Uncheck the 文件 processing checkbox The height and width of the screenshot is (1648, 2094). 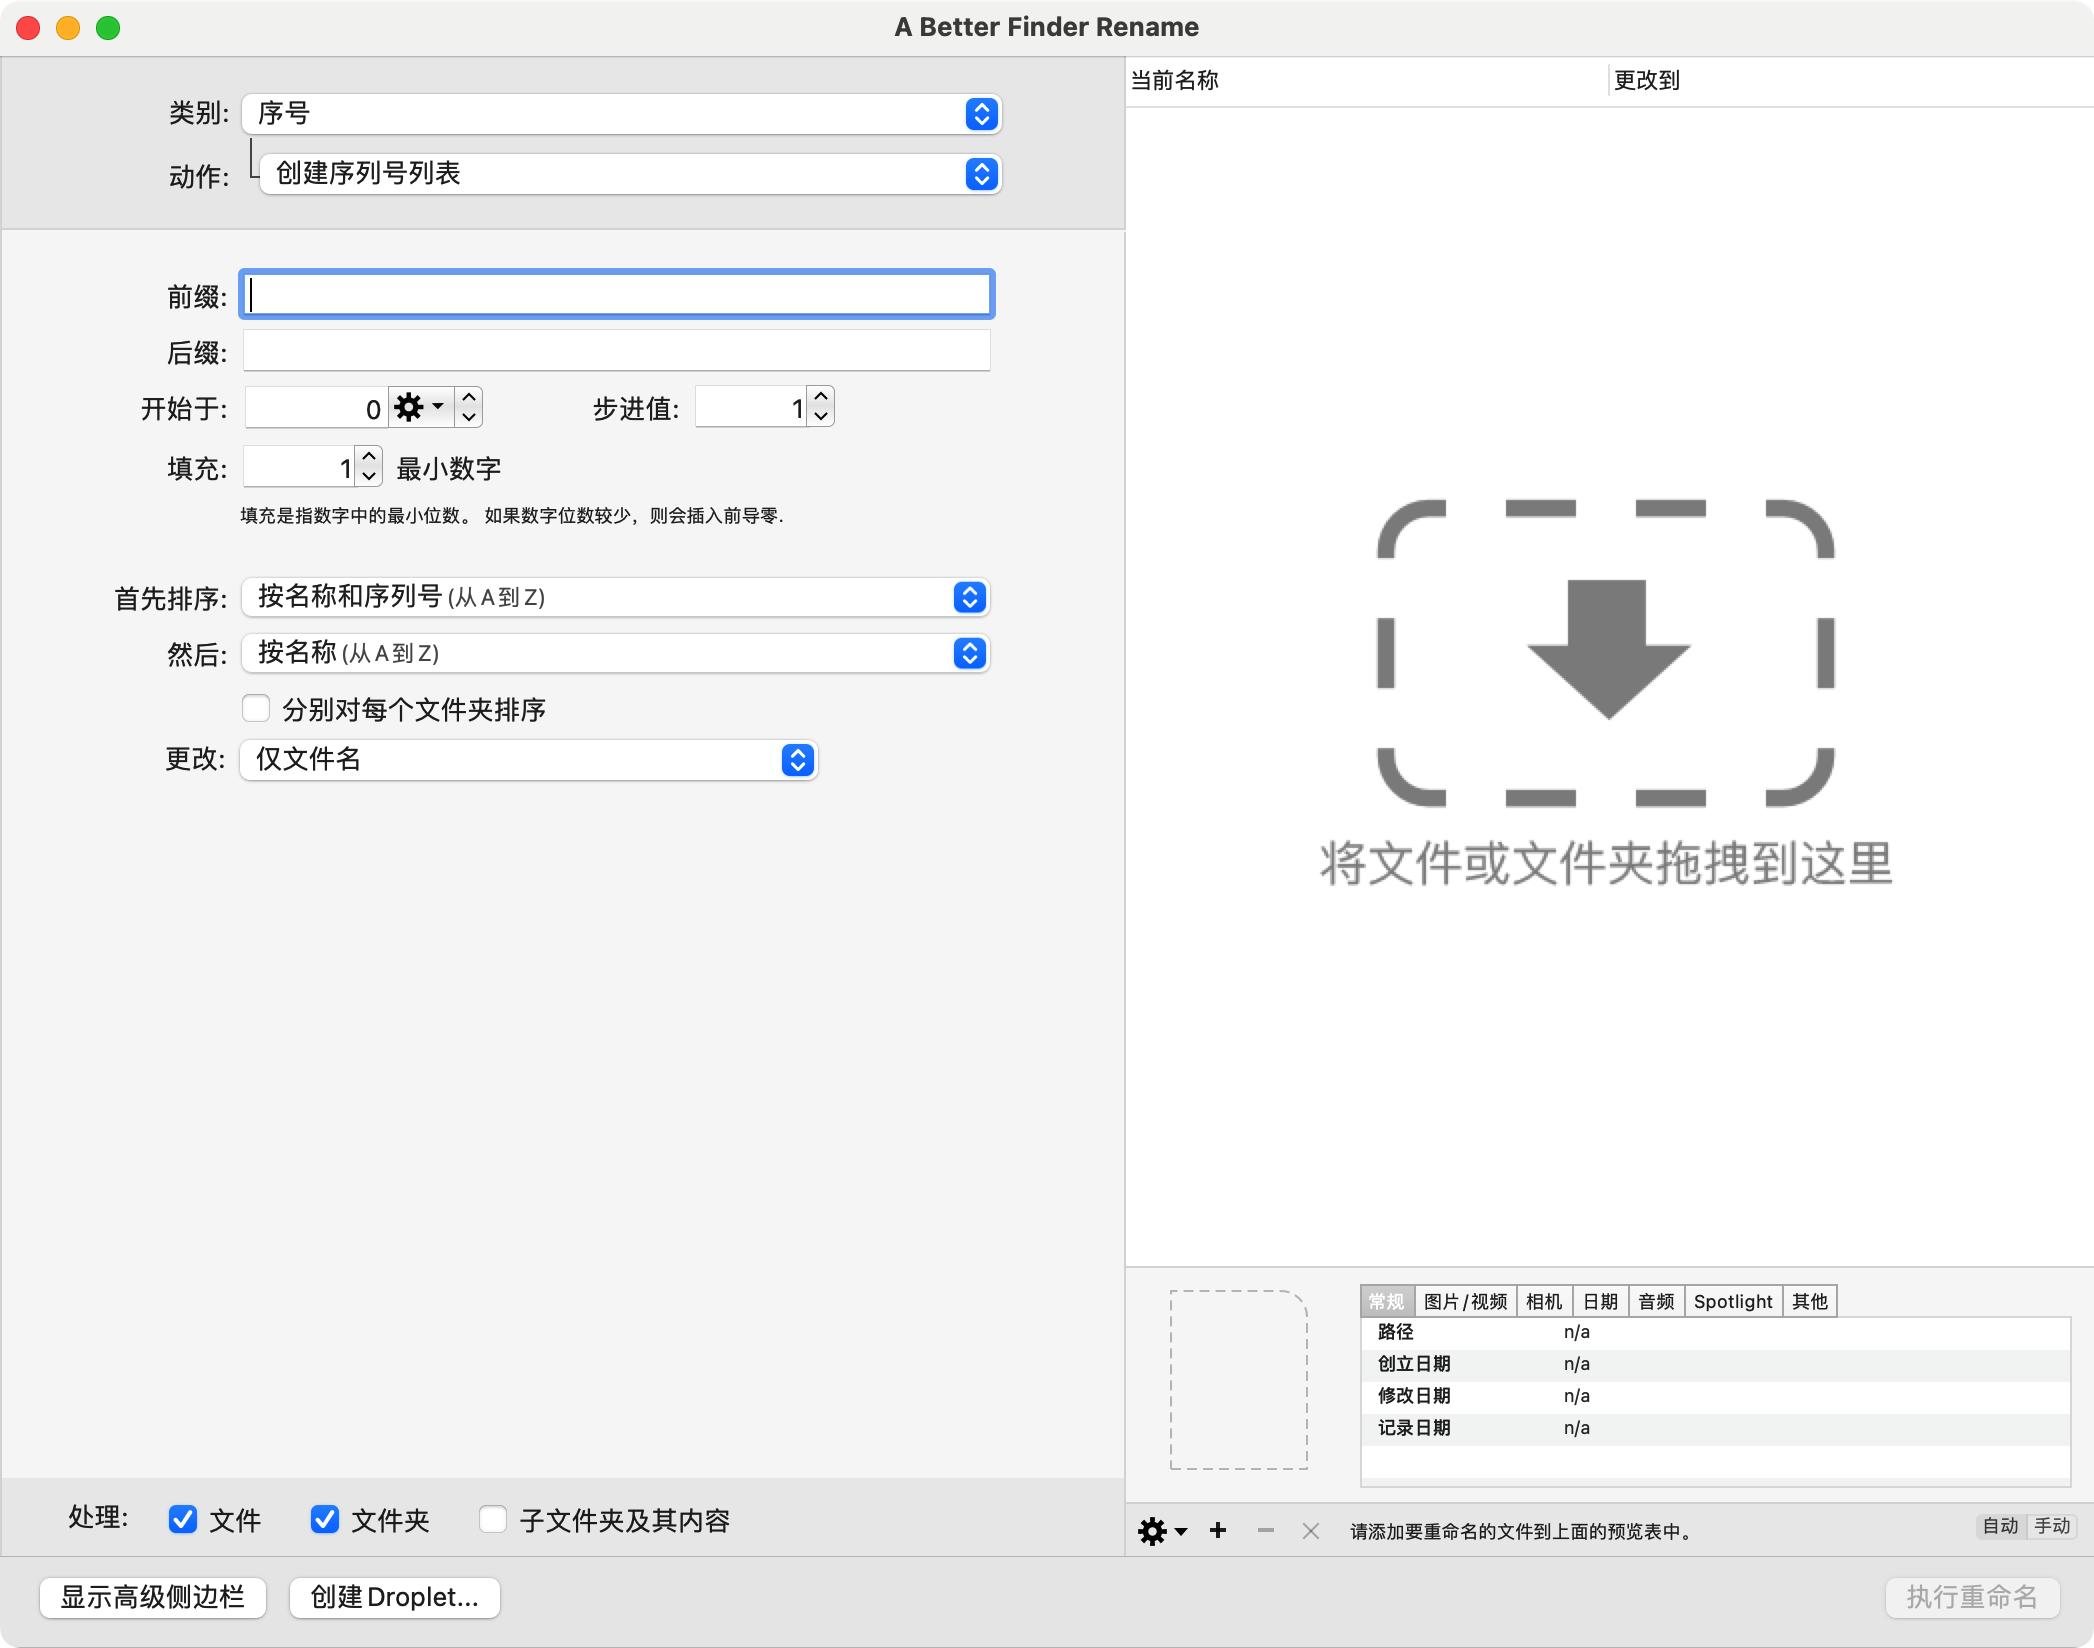click(181, 1520)
